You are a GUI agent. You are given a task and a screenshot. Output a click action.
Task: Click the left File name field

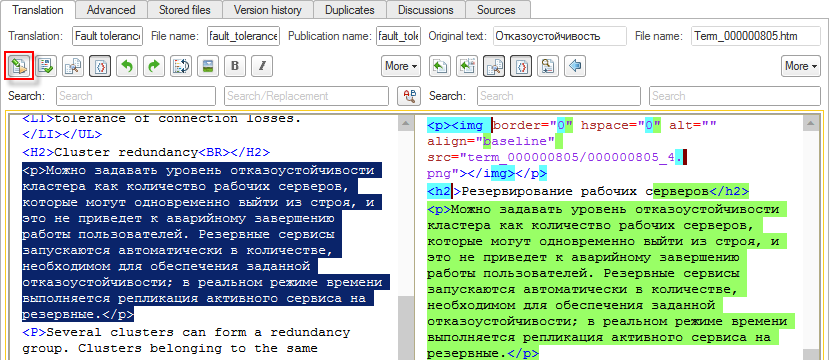click(243, 36)
